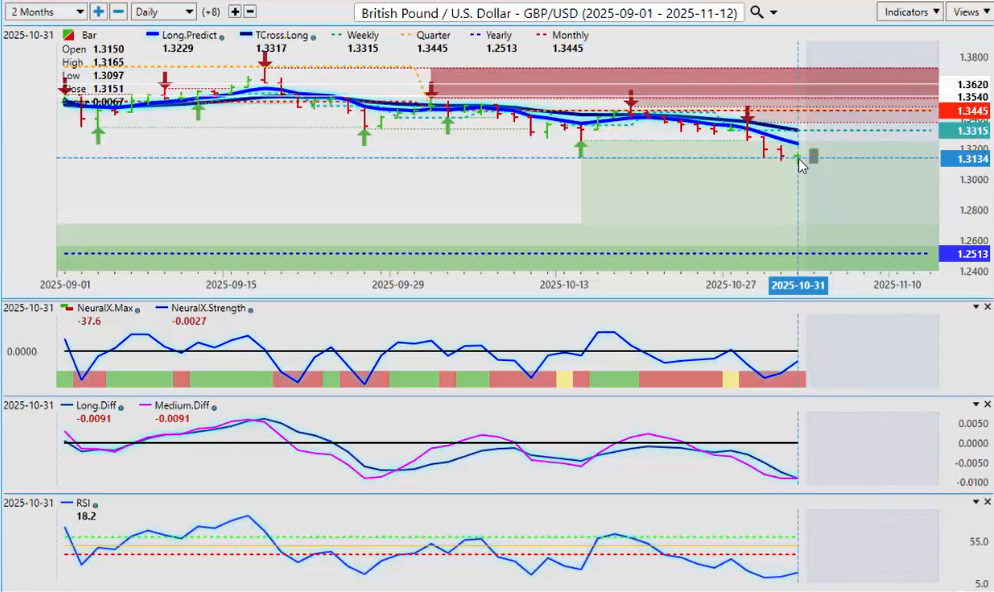Screen dimensions: 994x592
Task: Click the blue minus zoom-out time range button
Action: [x=118, y=12]
